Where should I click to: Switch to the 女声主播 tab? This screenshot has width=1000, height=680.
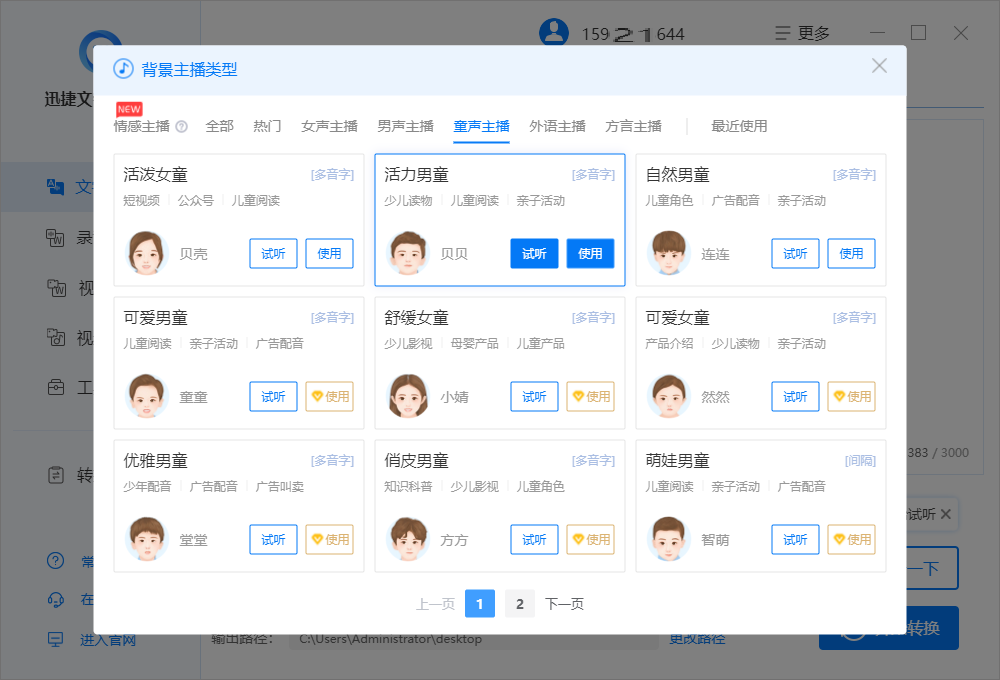click(329, 126)
